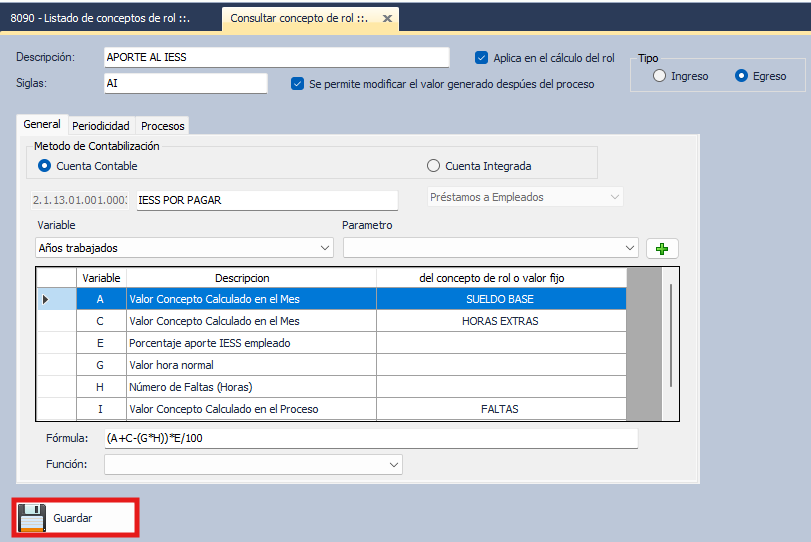Select the Egreso type option
Screen dimensions: 811x542
tap(741, 76)
